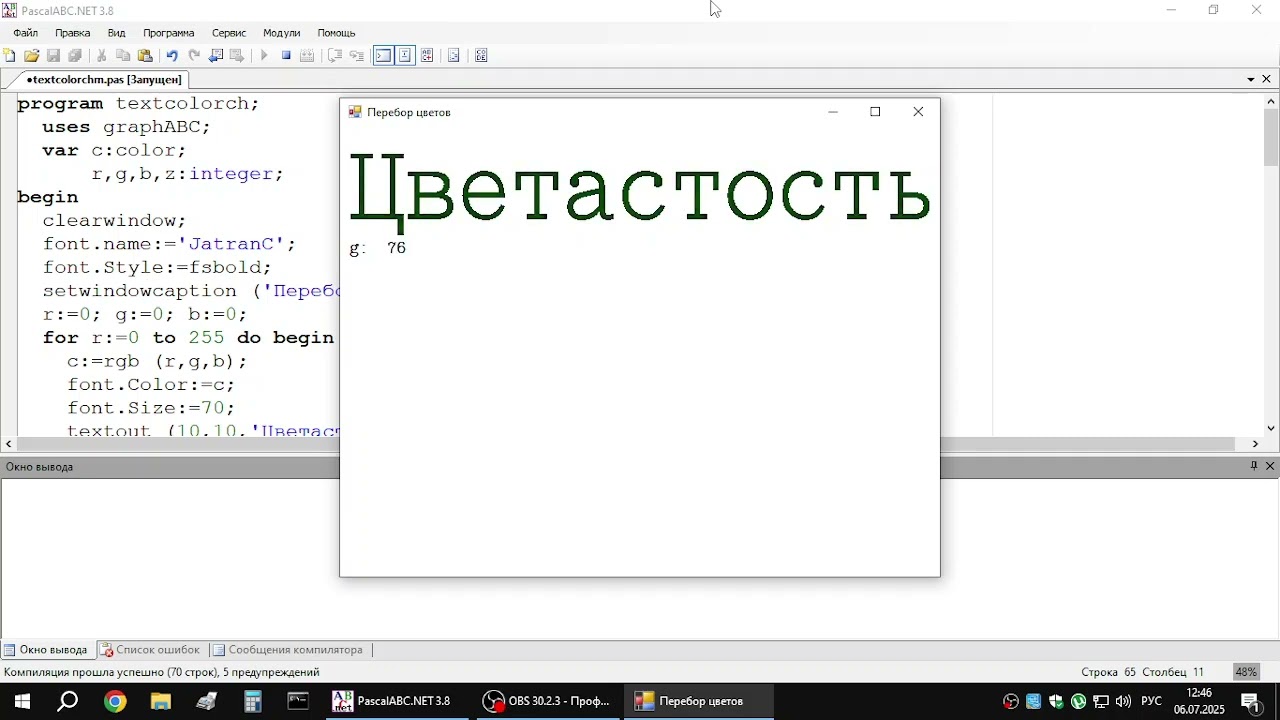Switch to the Сообщения компилятора tab
This screenshot has height=720, width=1280.
288,650
